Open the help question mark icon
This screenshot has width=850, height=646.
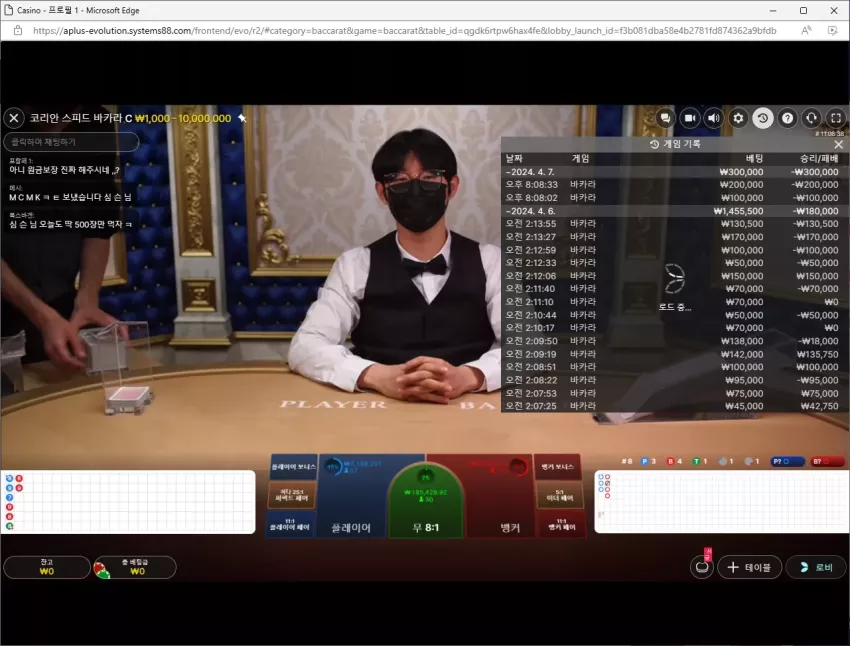click(787, 118)
